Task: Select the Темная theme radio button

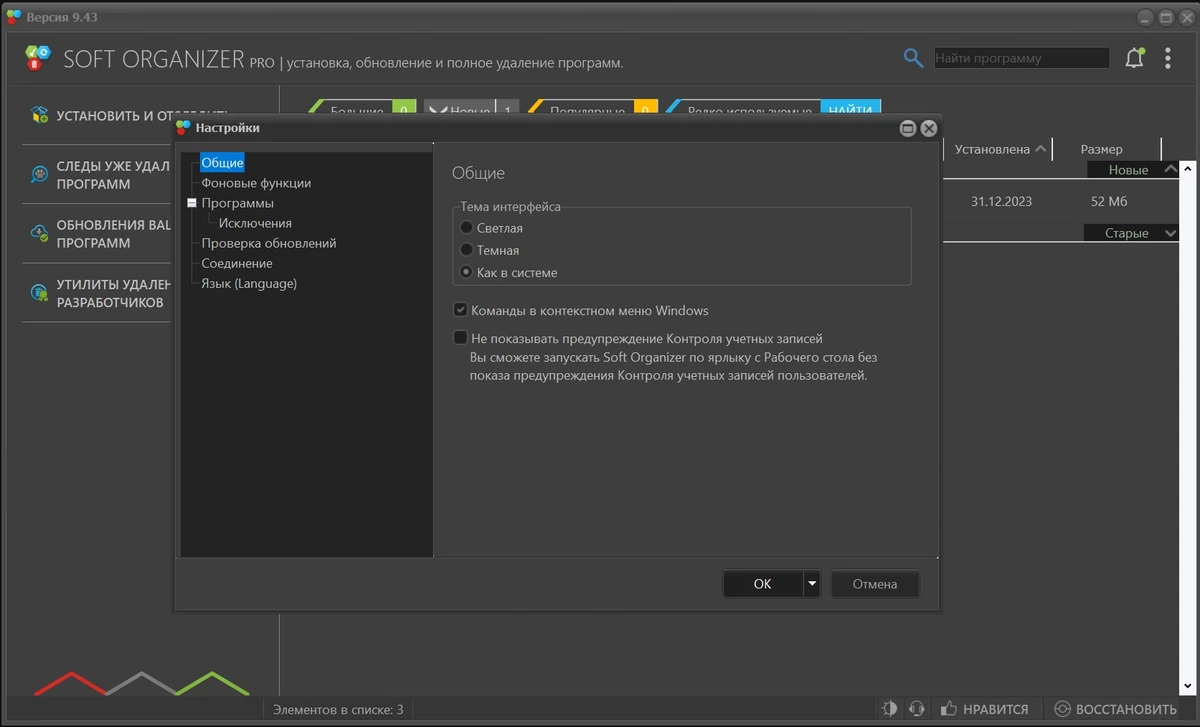Action: coord(466,250)
